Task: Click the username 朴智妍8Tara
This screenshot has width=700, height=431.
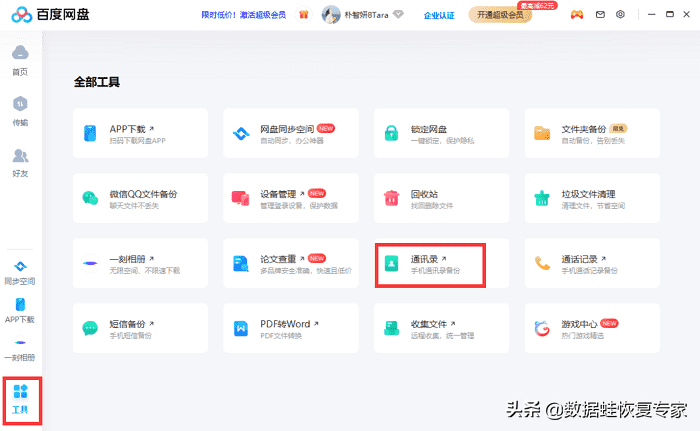Action: [366, 15]
